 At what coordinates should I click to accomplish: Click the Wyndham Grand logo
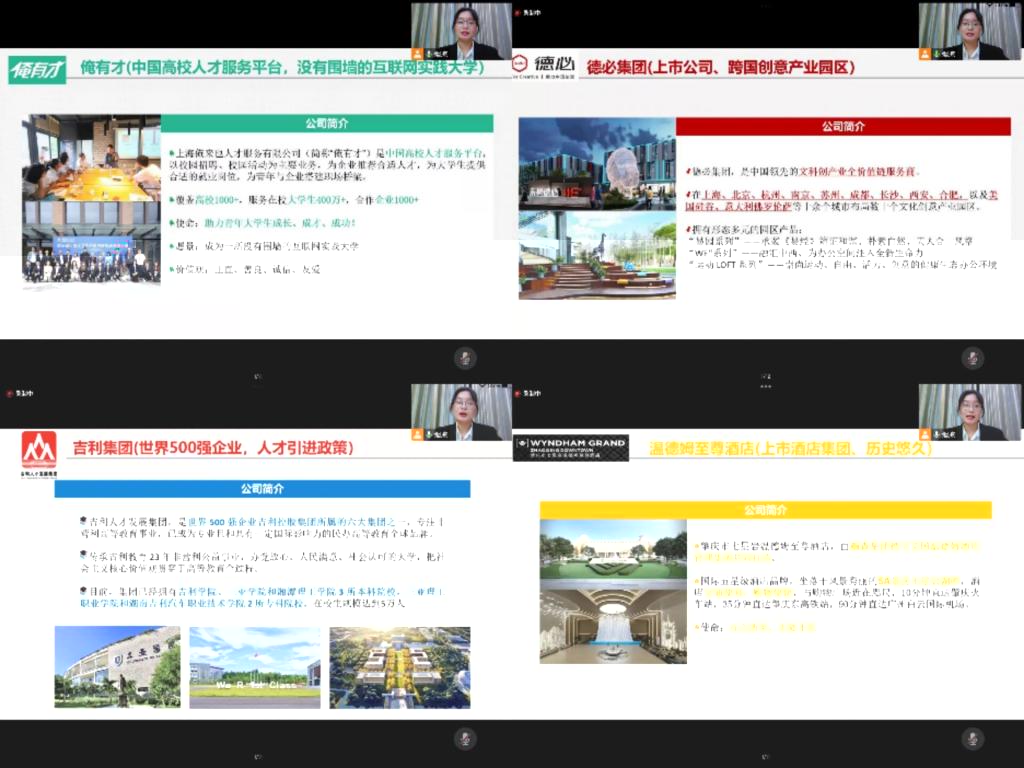(570, 447)
